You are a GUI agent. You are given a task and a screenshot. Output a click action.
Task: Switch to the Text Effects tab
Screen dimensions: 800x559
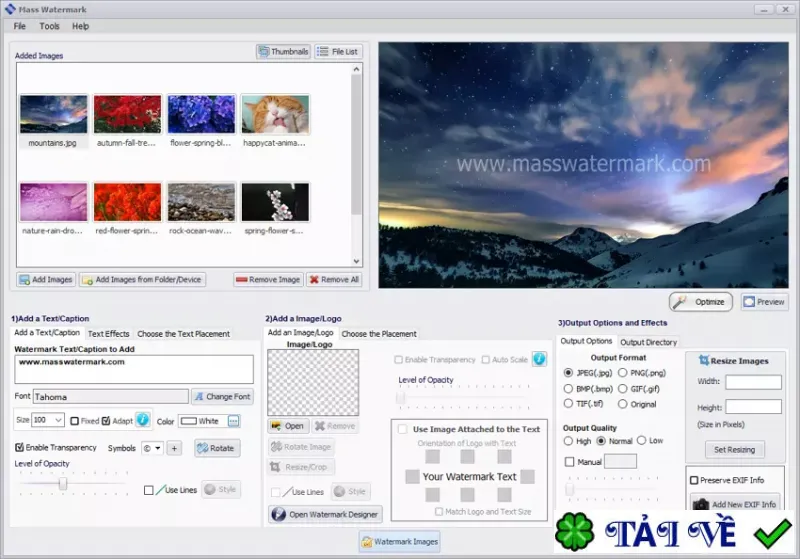109,334
